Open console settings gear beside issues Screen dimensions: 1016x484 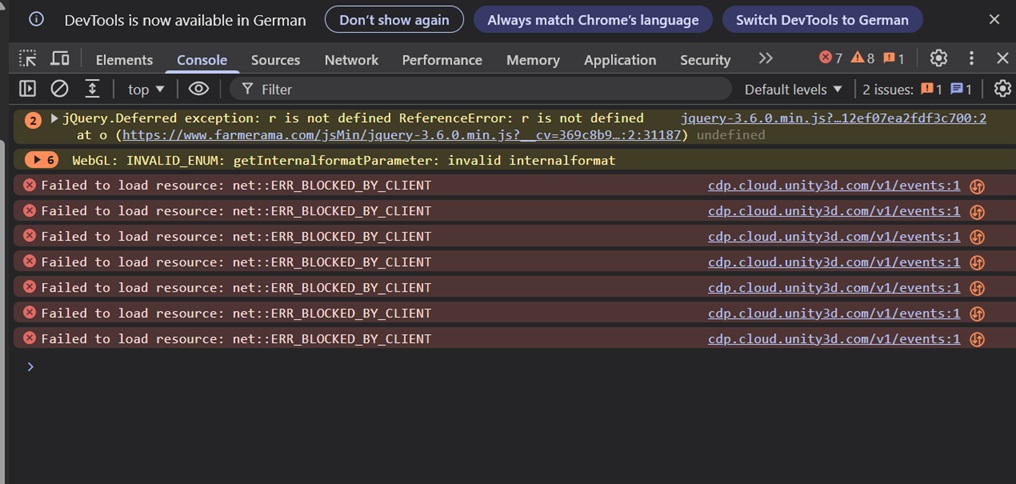(1002, 89)
